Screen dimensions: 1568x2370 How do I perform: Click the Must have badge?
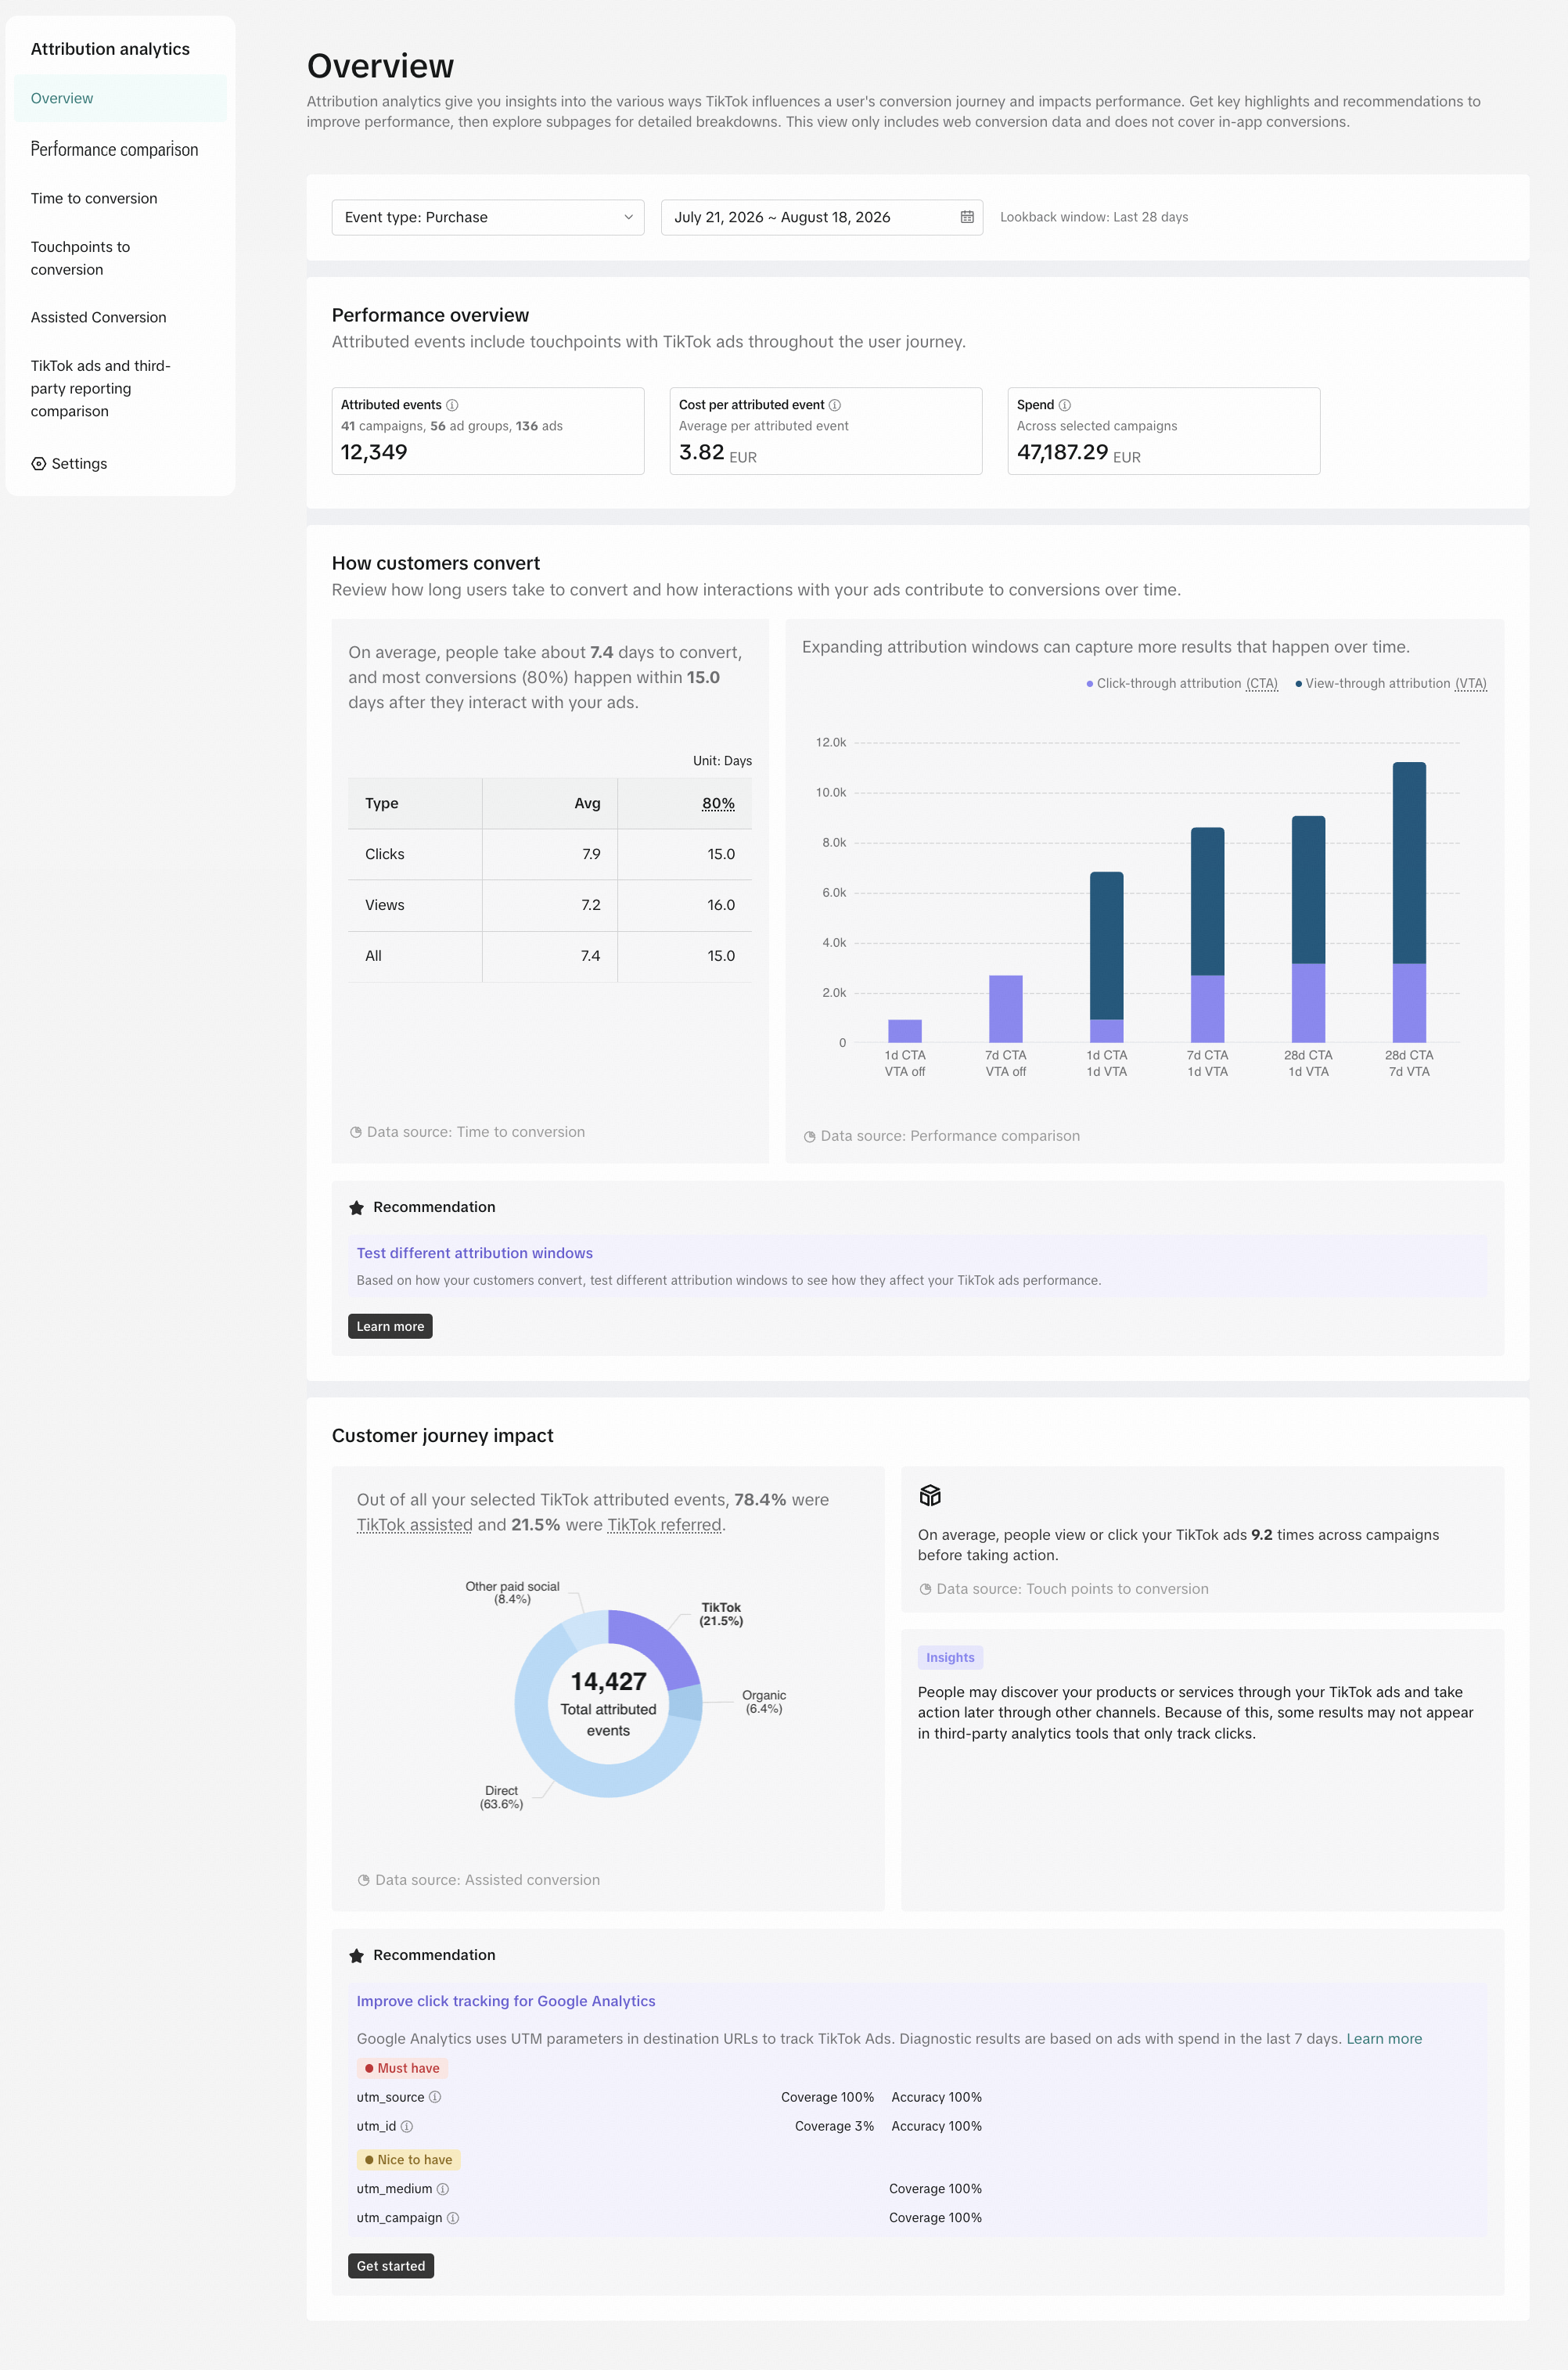[402, 2068]
